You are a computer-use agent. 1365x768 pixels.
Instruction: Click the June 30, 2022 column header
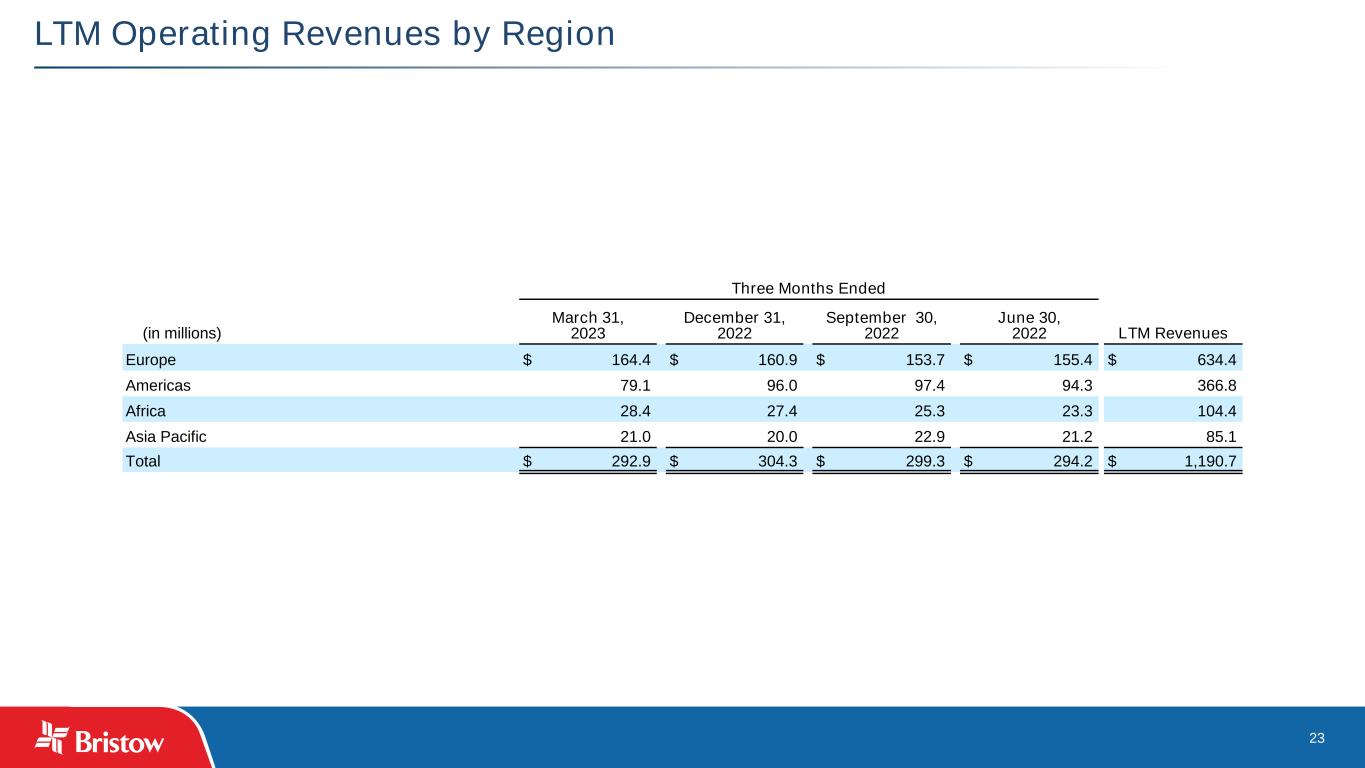[x=1029, y=326]
